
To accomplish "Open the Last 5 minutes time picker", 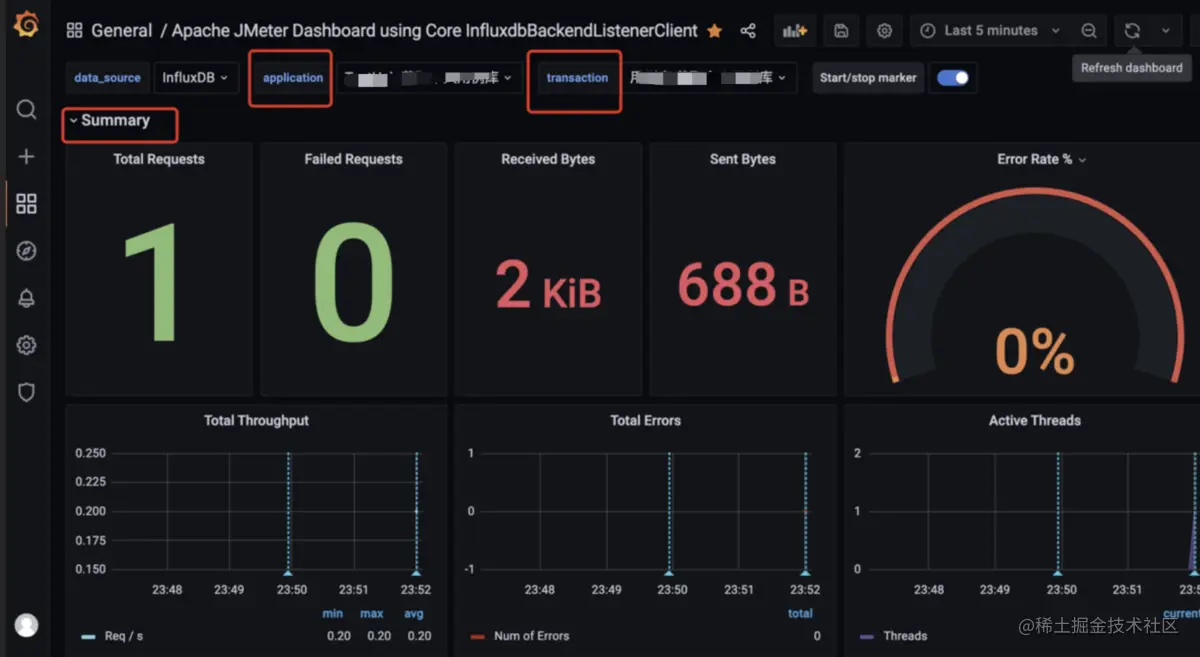I will tap(991, 31).
